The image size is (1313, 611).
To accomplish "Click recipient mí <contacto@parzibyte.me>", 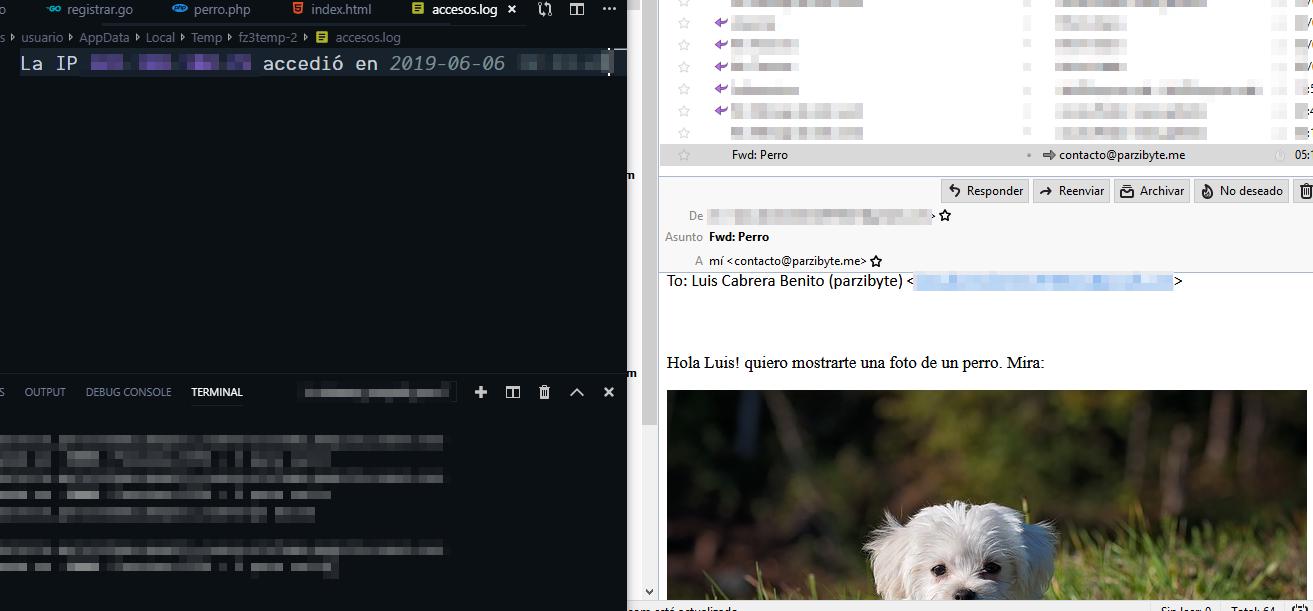I will [788, 261].
